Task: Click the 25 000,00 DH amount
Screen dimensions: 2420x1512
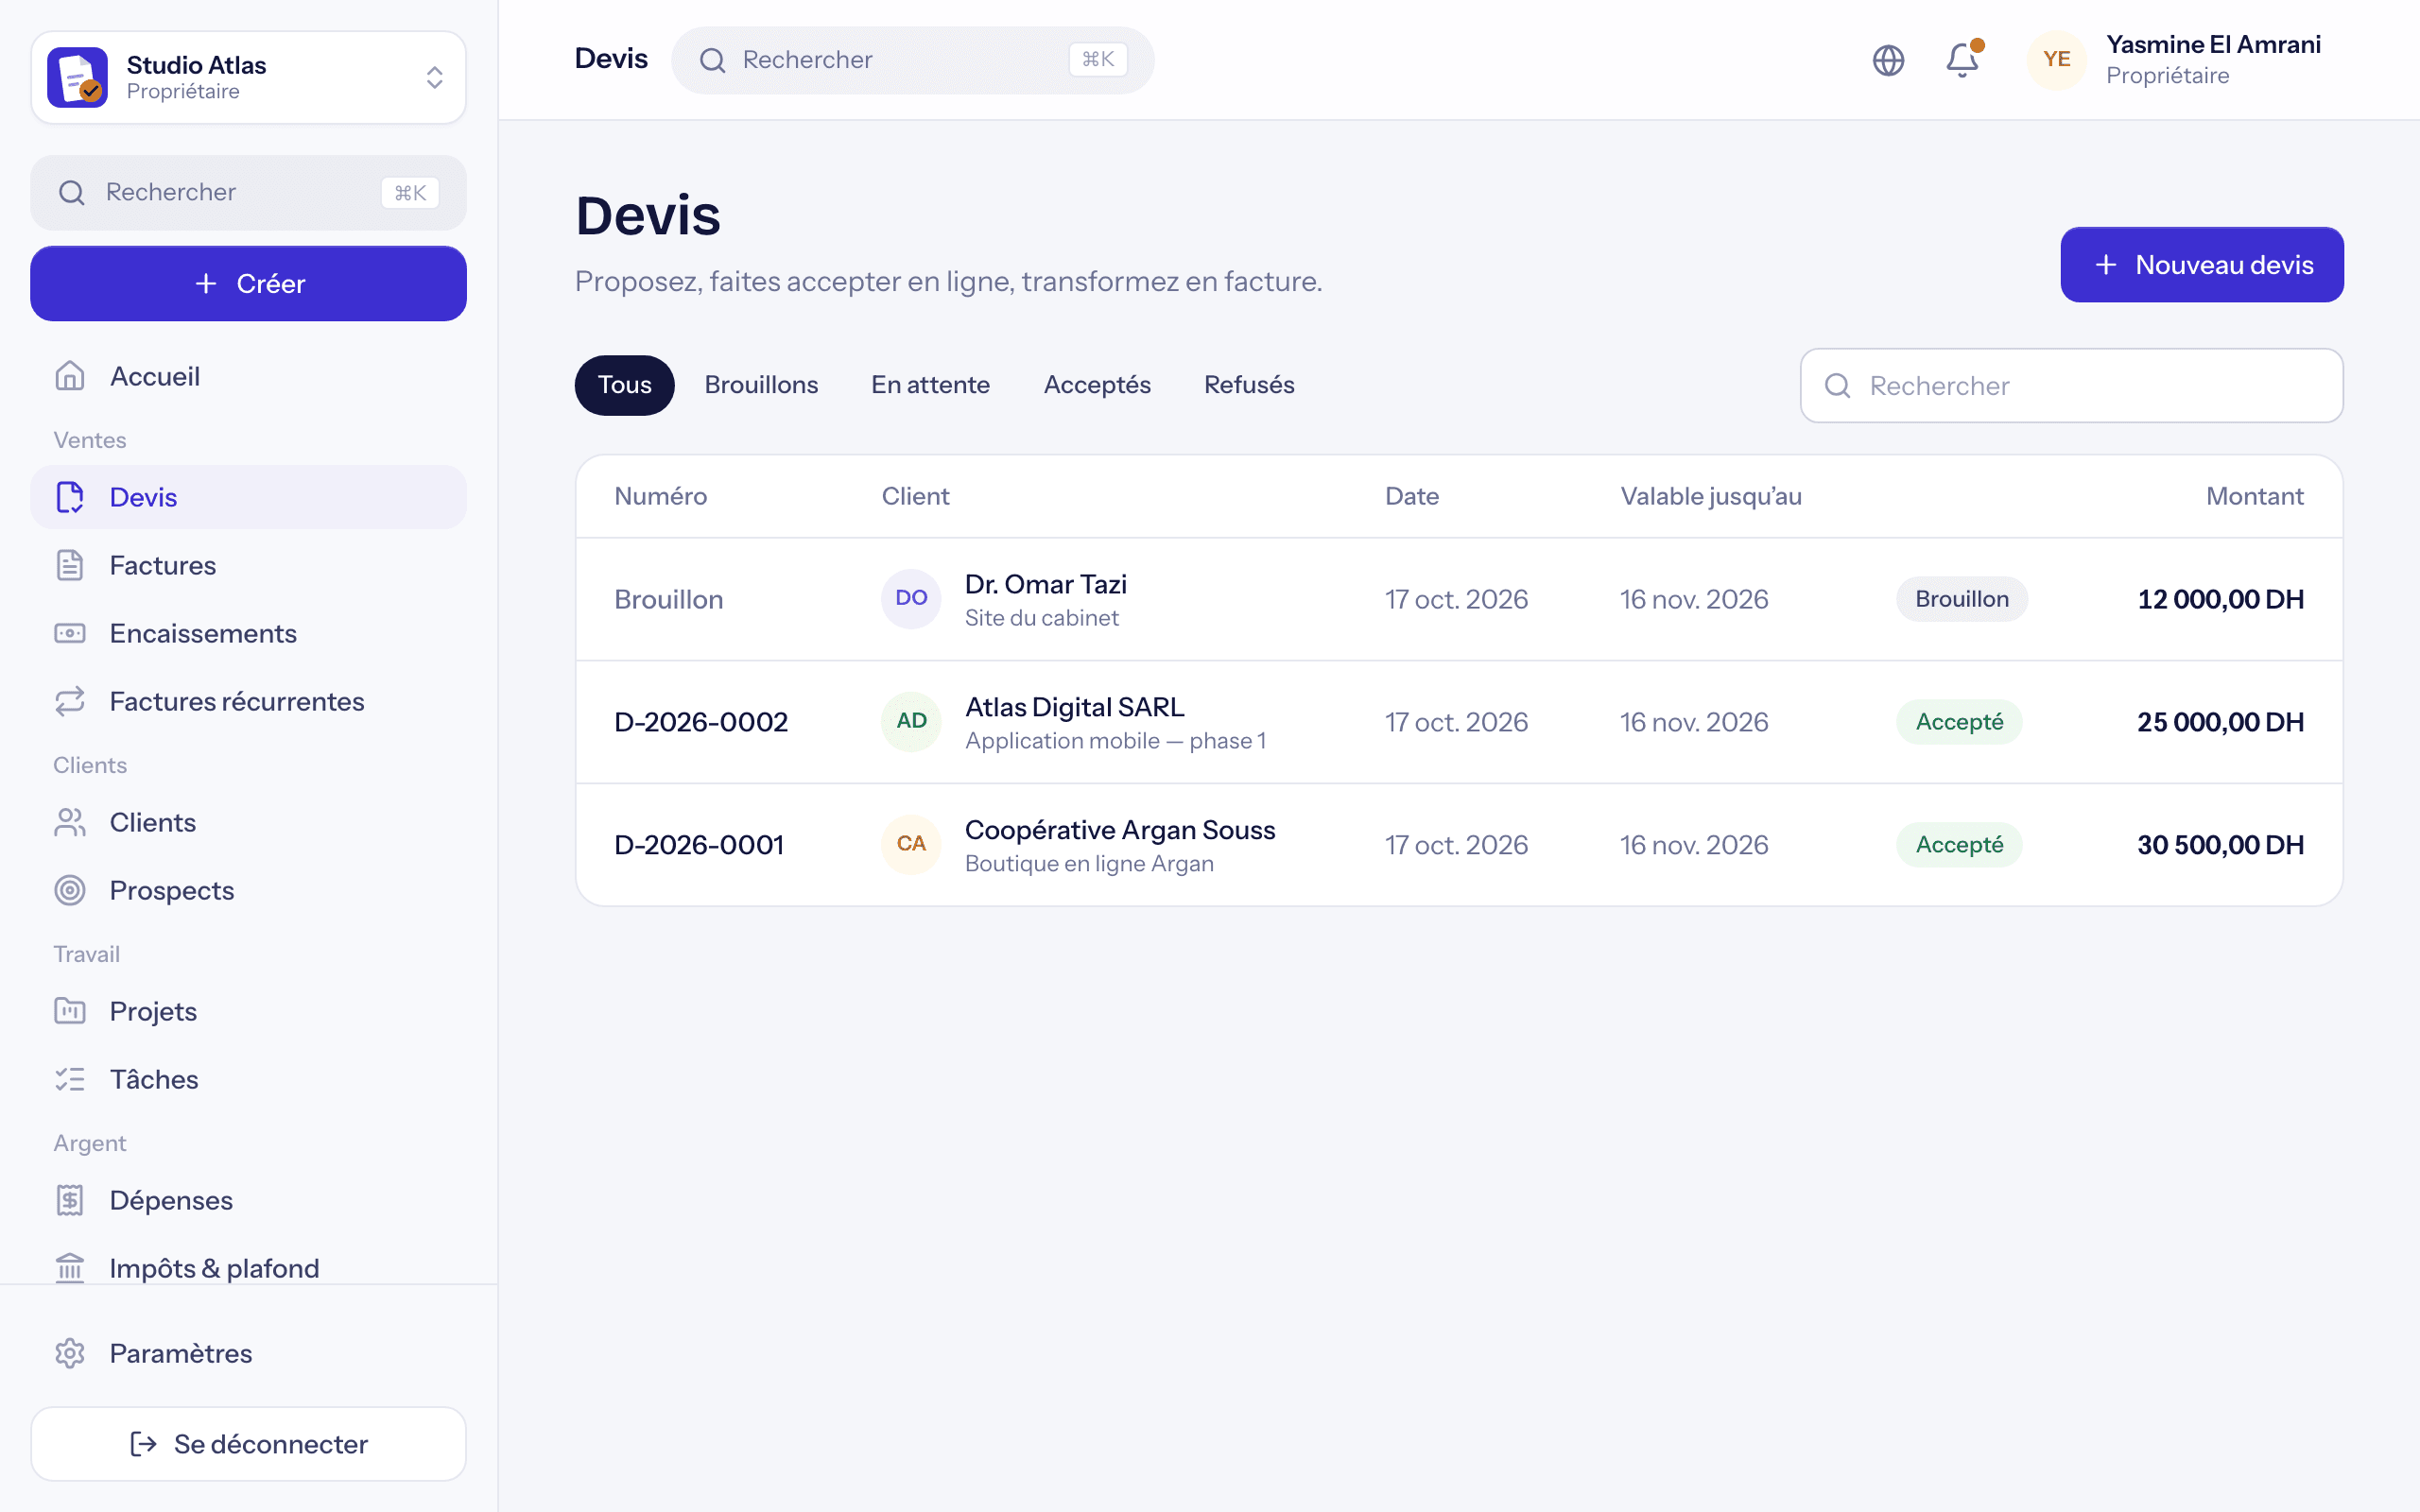Action: click(2220, 722)
